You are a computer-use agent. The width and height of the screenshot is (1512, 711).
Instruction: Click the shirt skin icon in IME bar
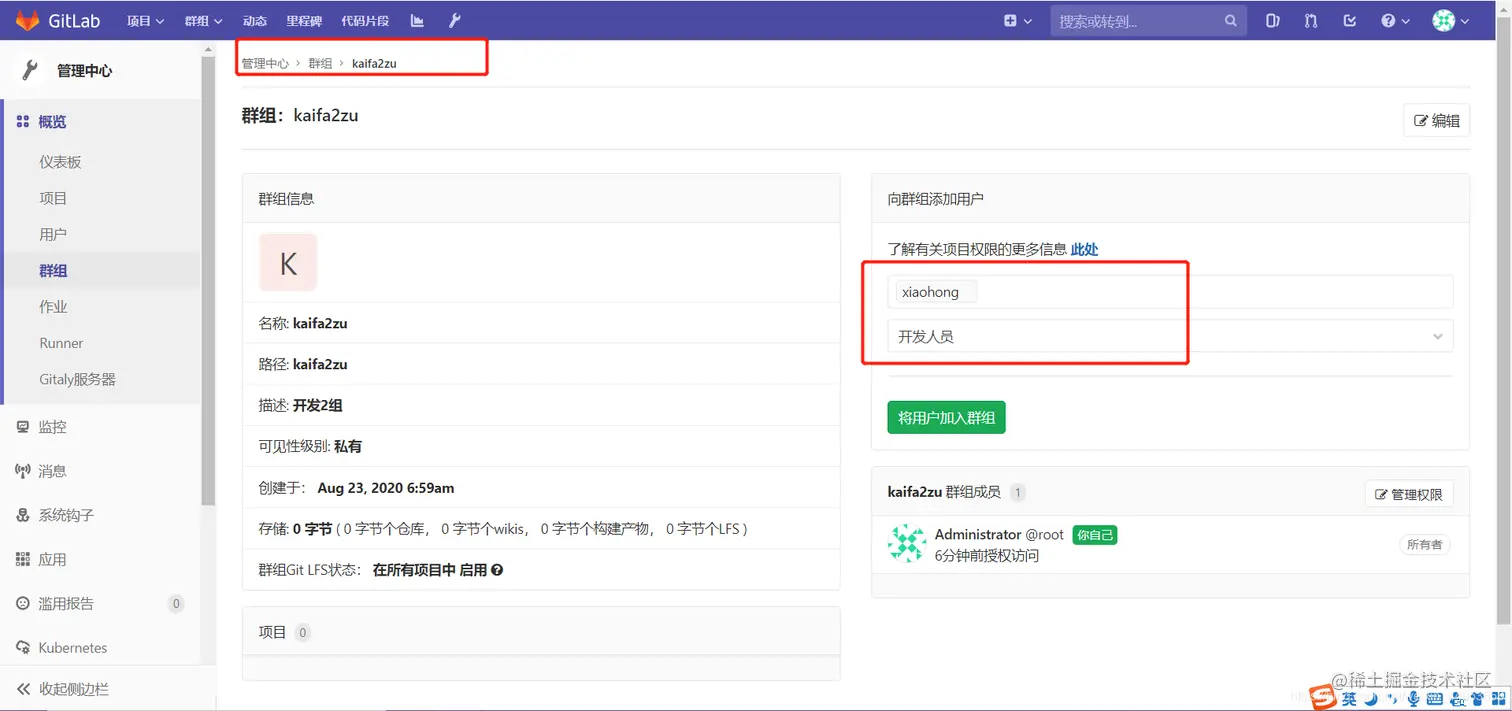pos(1477,698)
